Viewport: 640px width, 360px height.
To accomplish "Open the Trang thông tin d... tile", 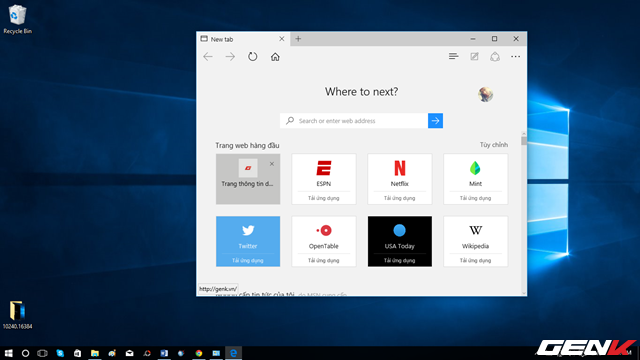I will (x=248, y=179).
